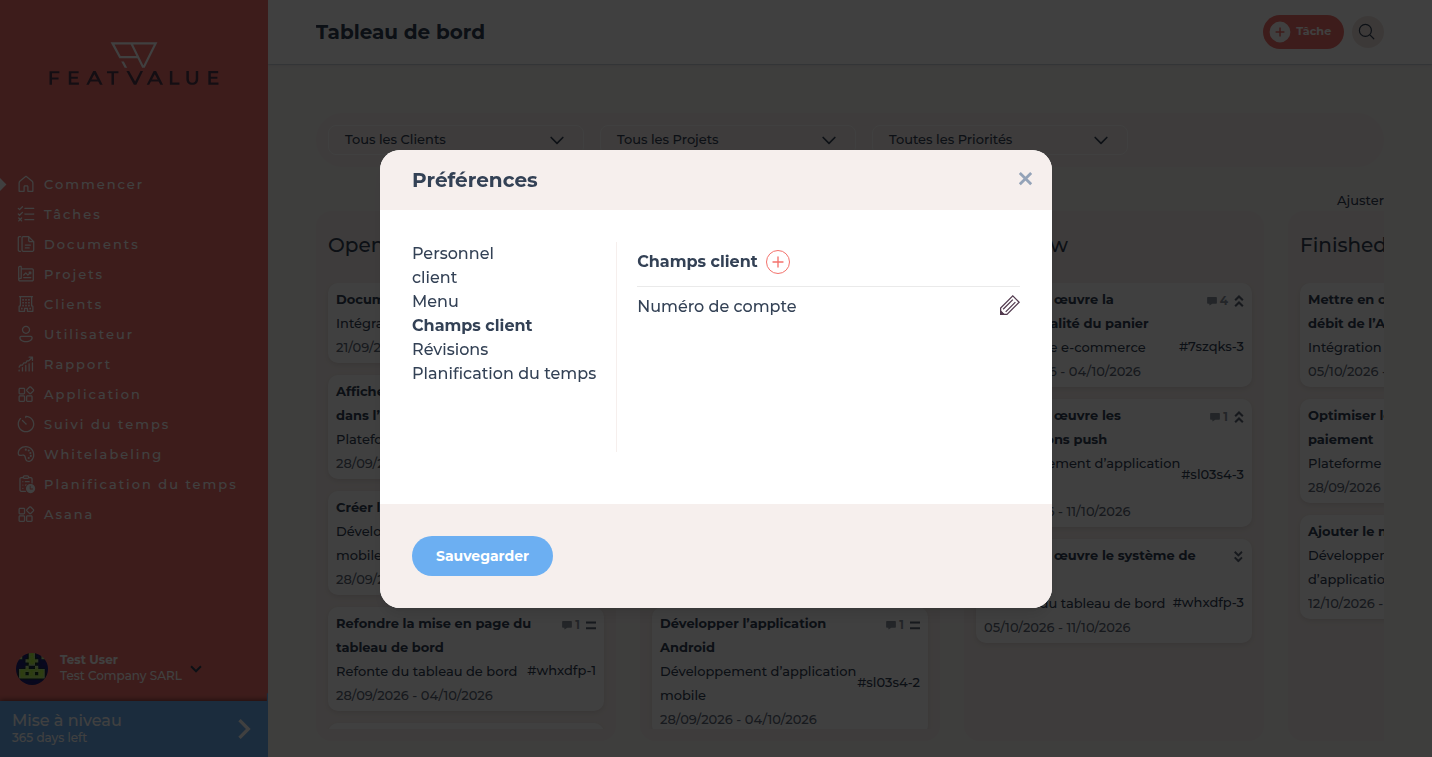1432x757 pixels.
Task: Open the Toutes les Priorités dropdown
Action: 999,140
